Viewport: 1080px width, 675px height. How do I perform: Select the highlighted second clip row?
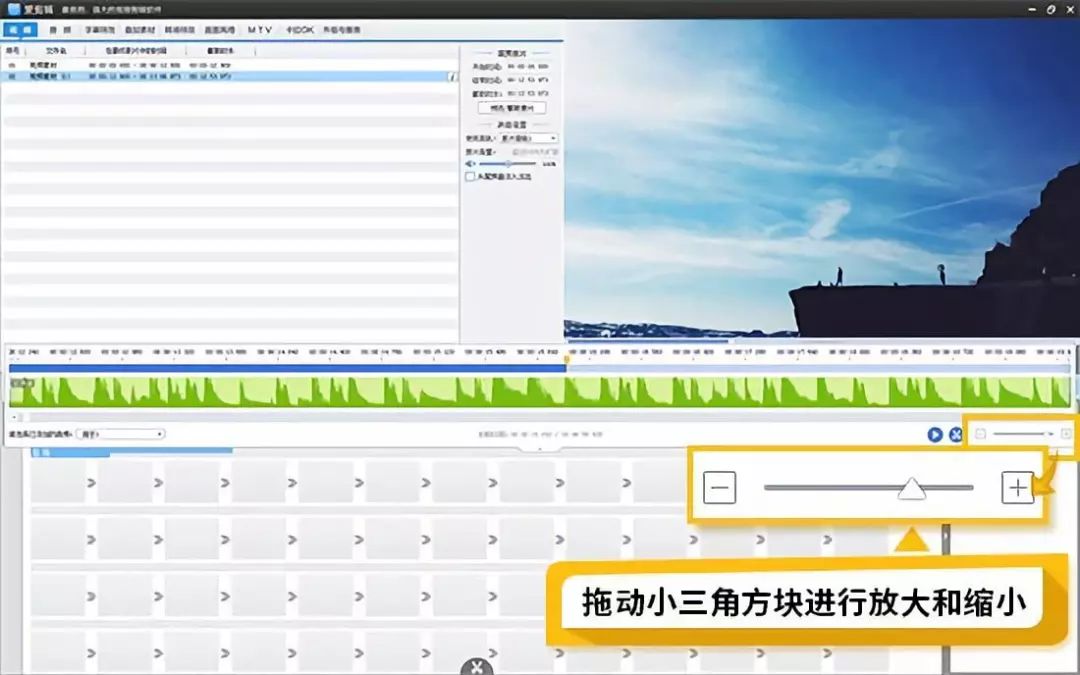pos(230,76)
